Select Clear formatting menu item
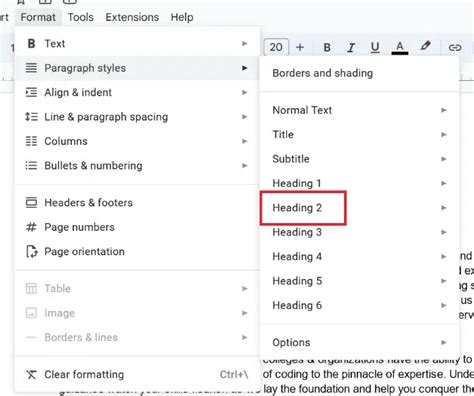 coord(137,375)
